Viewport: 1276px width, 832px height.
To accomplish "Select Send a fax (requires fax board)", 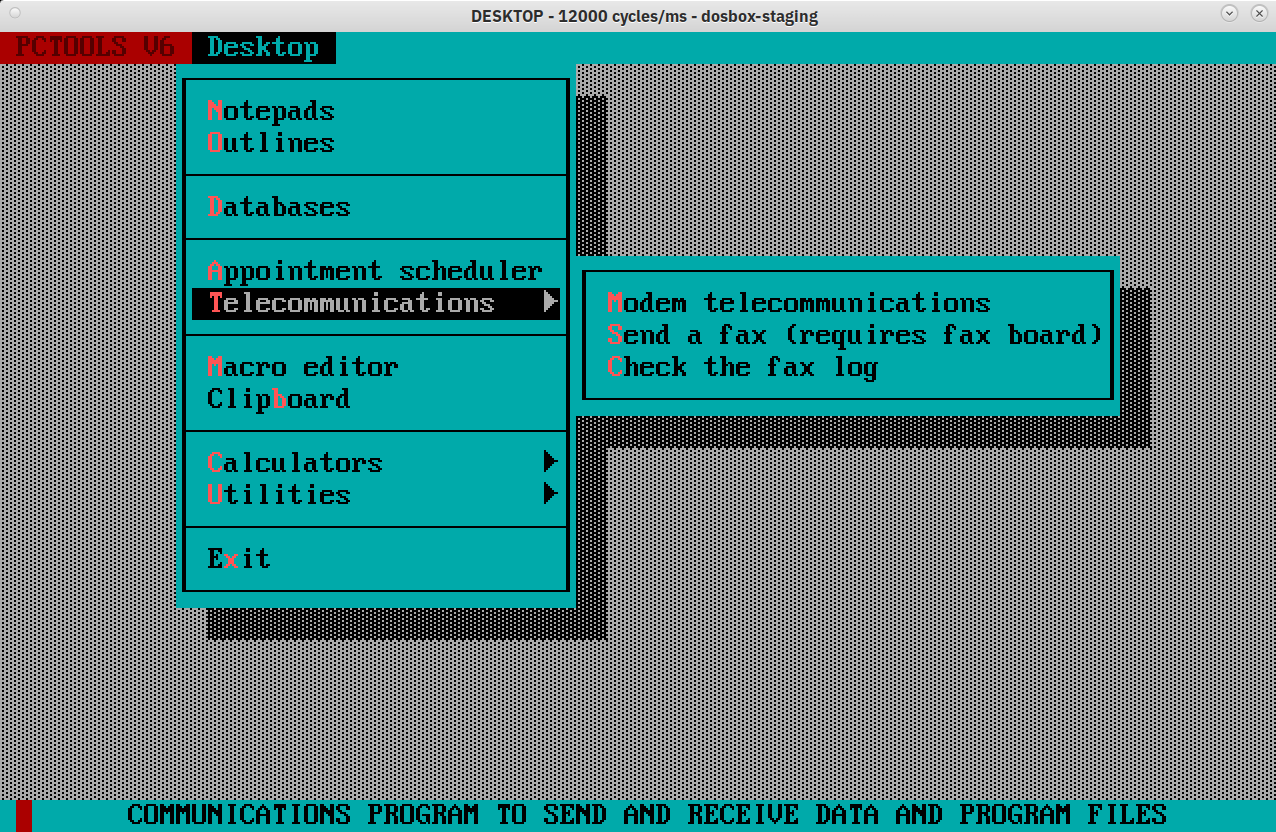I will click(x=853, y=335).
